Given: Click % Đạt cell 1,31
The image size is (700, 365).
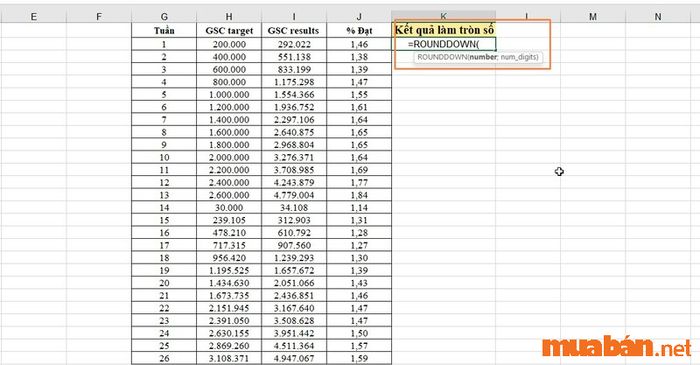Looking at the screenshot, I should tap(359, 220).
